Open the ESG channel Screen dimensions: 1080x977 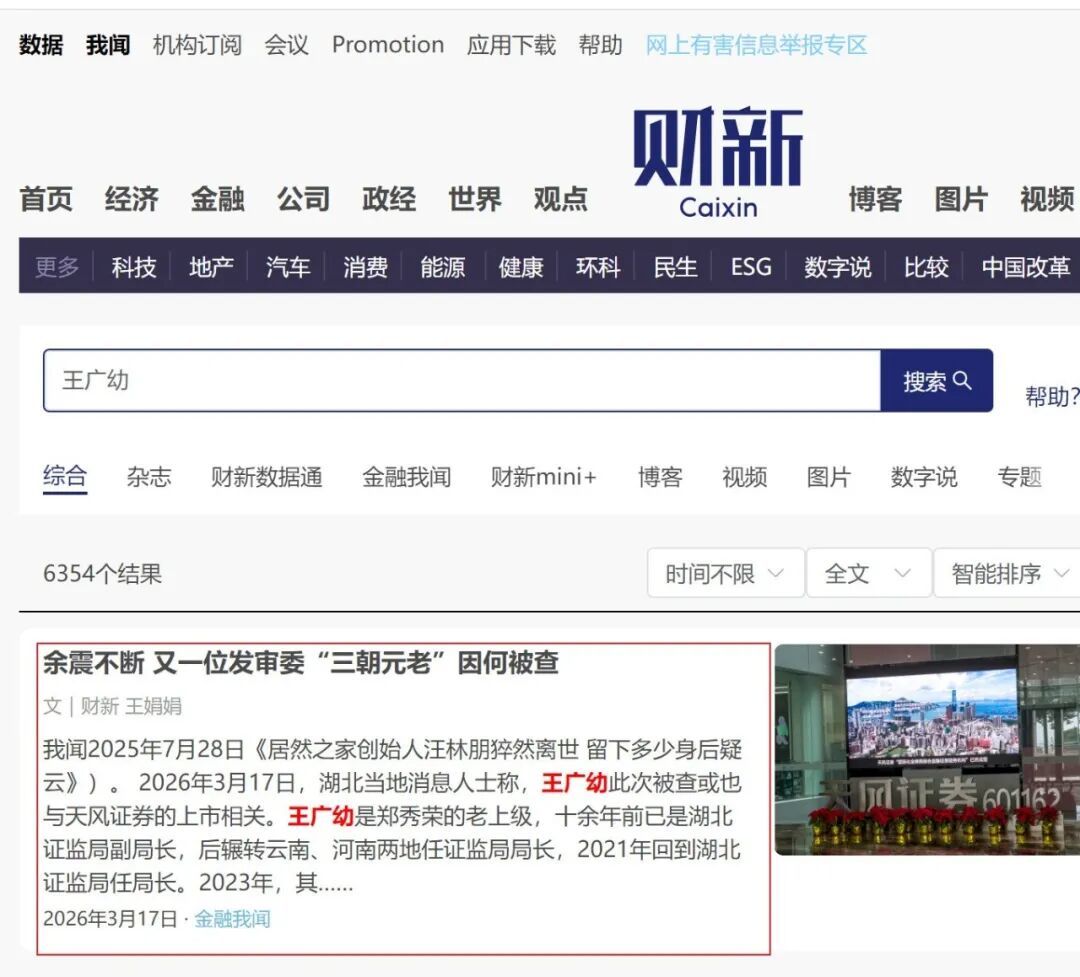click(751, 267)
